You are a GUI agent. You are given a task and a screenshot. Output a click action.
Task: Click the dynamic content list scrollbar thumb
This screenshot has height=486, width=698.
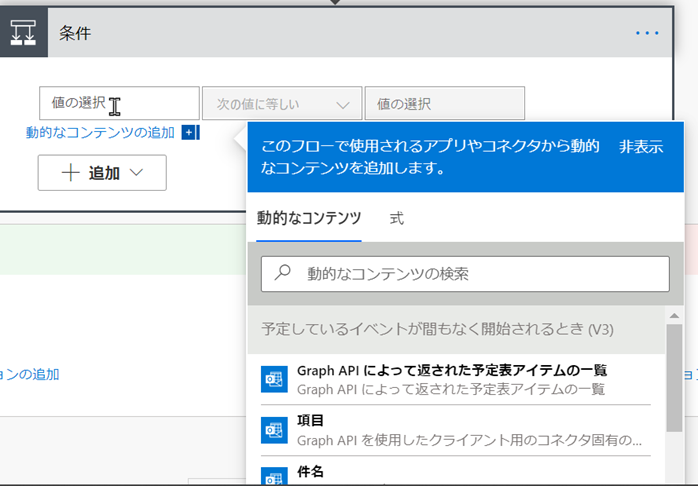click(x=674, y=377)
